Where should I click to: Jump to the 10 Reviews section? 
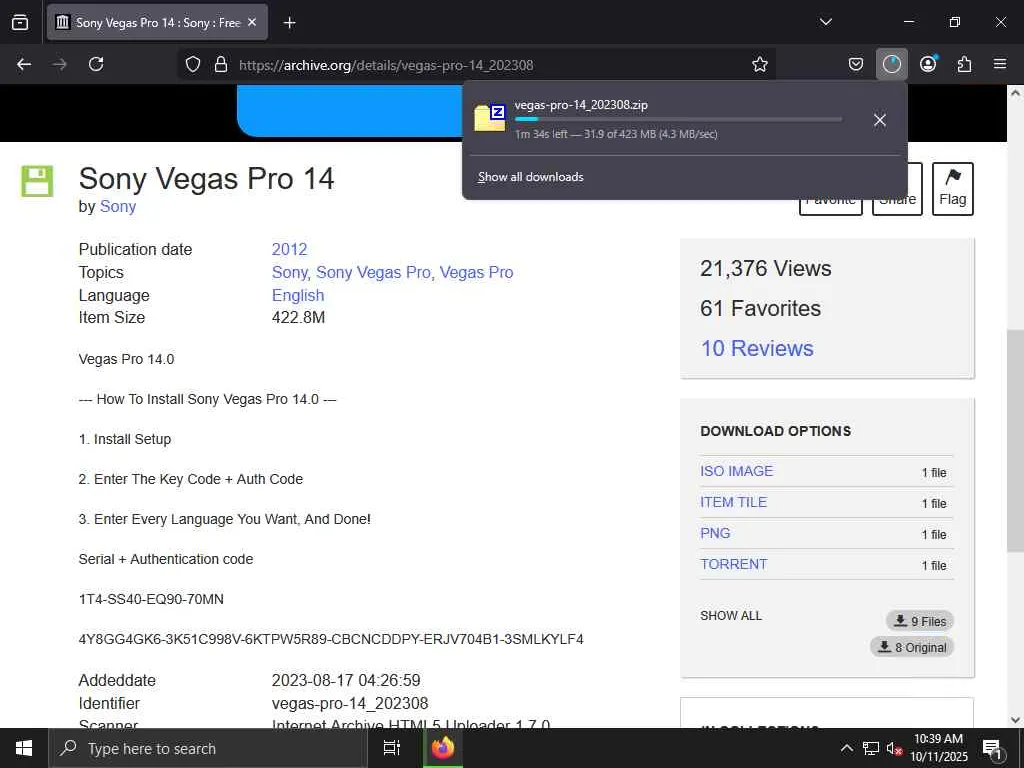click(757, 348)
